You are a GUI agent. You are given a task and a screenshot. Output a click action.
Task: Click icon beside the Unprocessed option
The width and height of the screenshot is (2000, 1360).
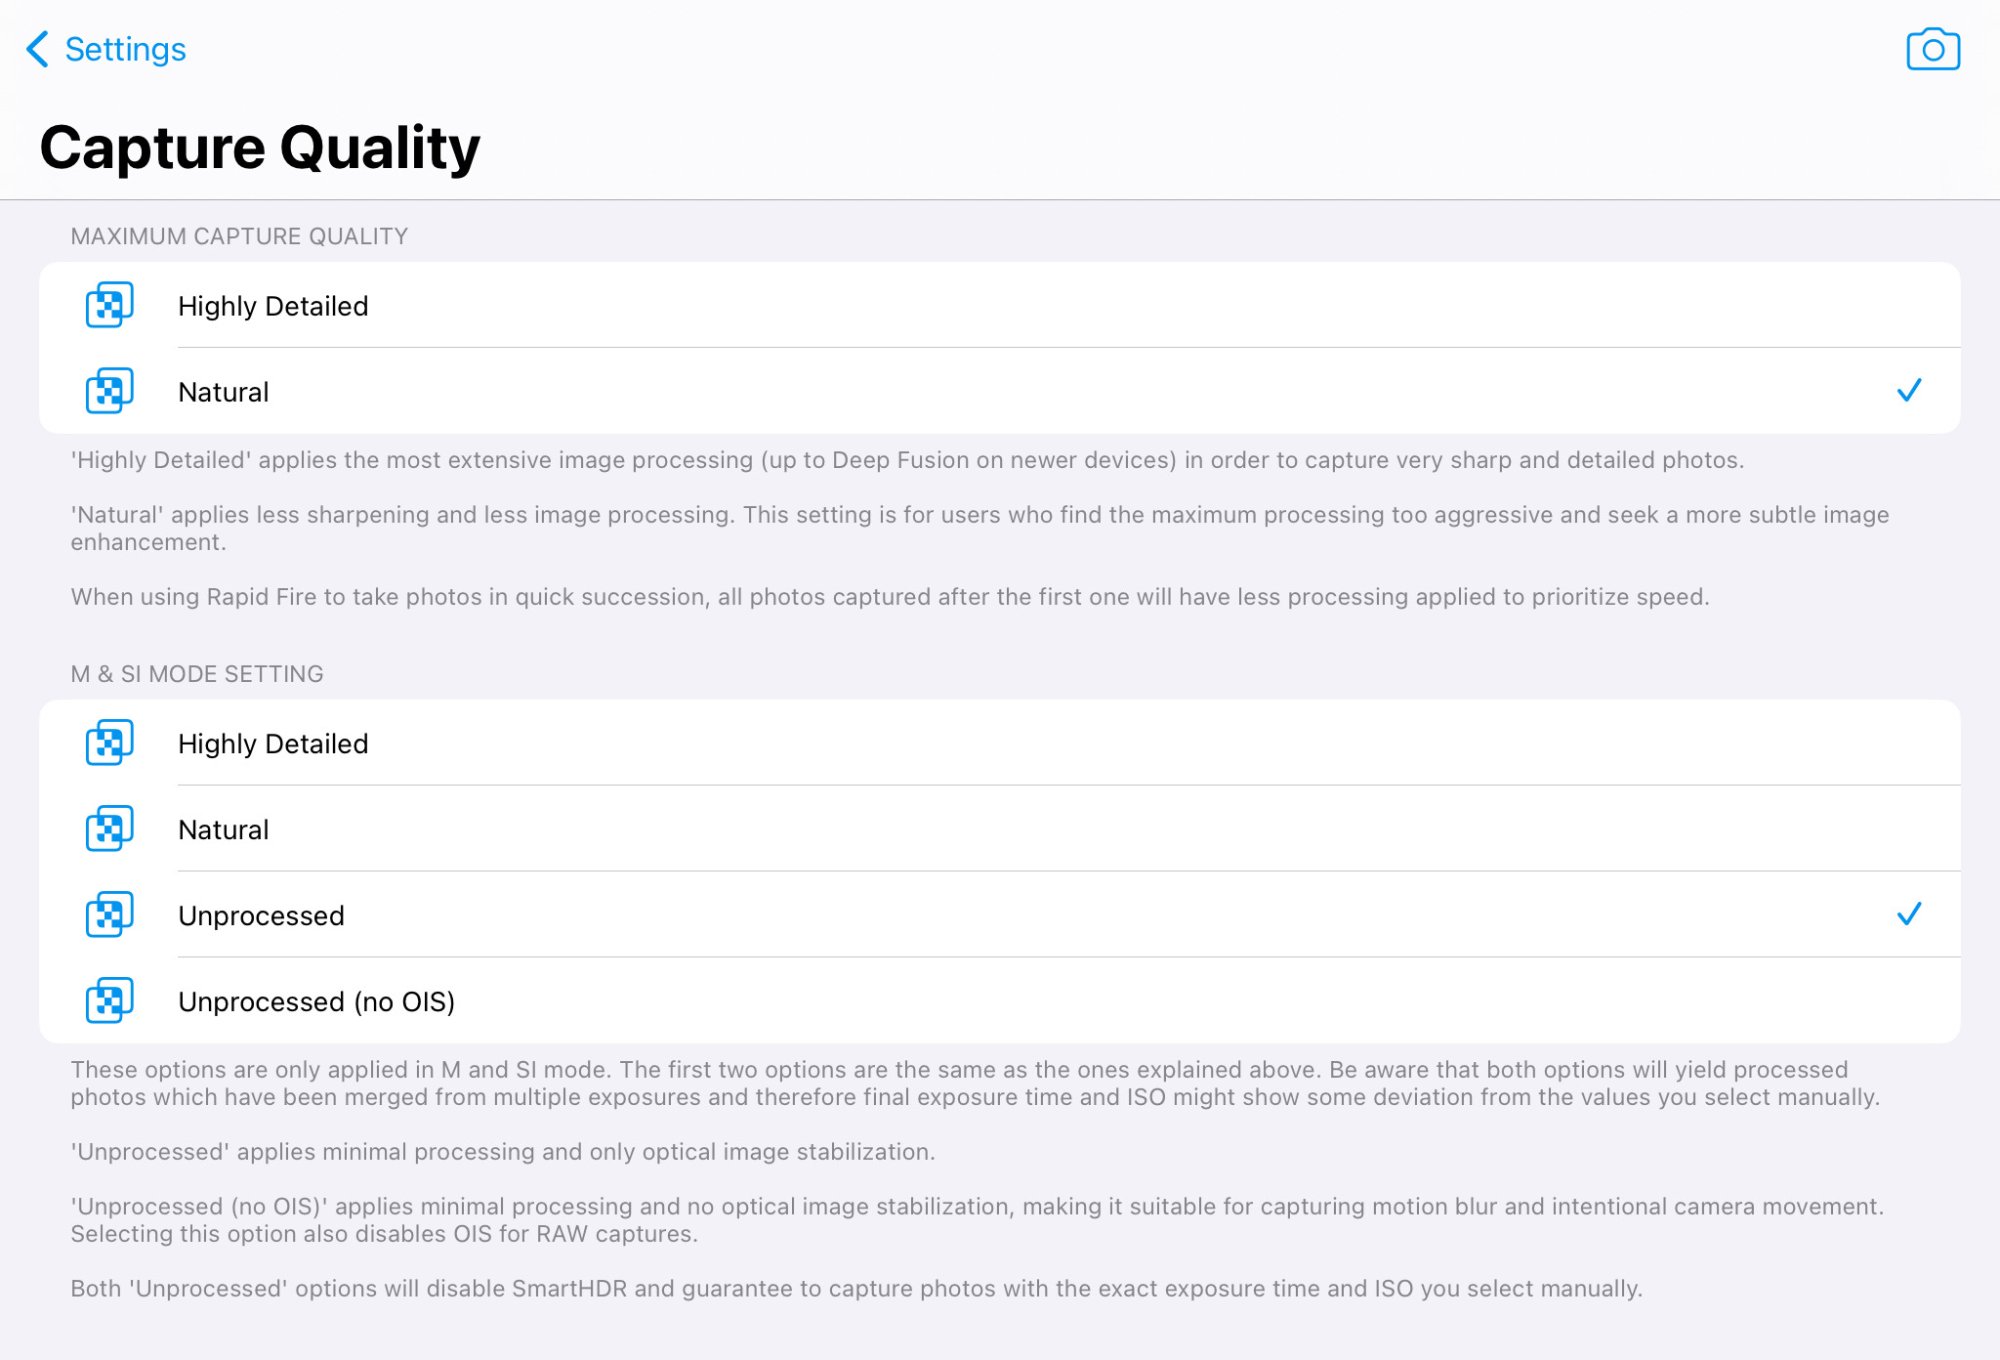(109, 915)
